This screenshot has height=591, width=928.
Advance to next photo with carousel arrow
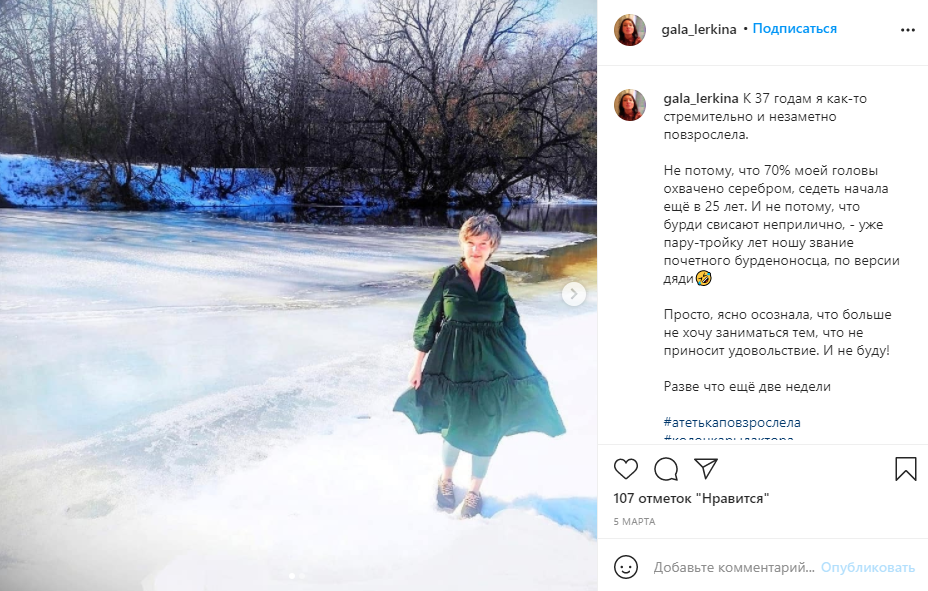pos(573,293)
